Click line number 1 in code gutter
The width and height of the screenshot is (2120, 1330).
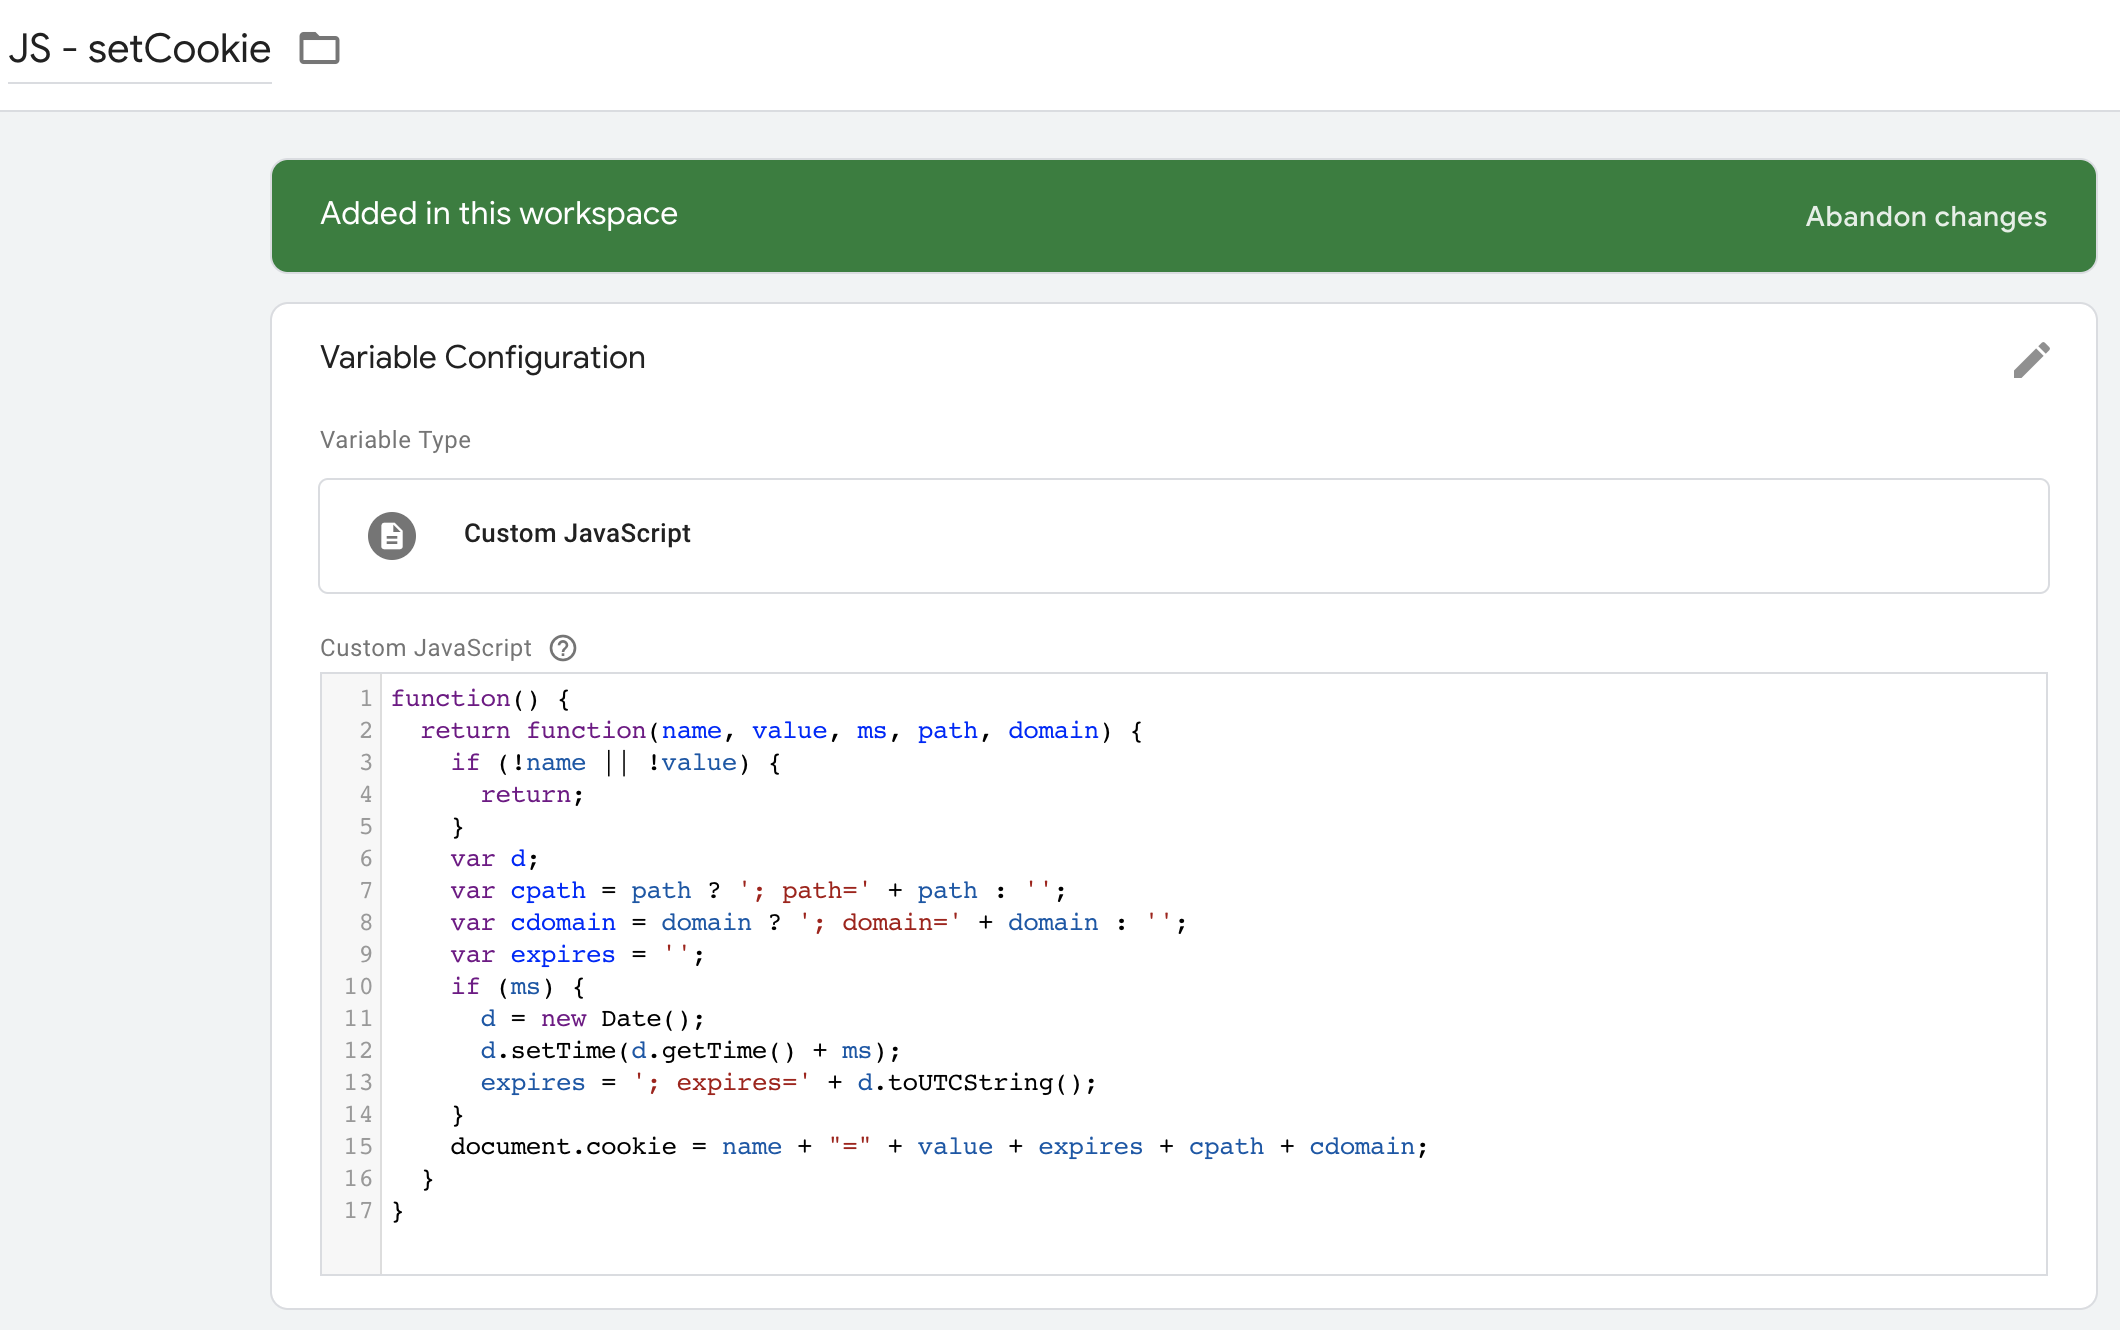[x=365, y=698]
